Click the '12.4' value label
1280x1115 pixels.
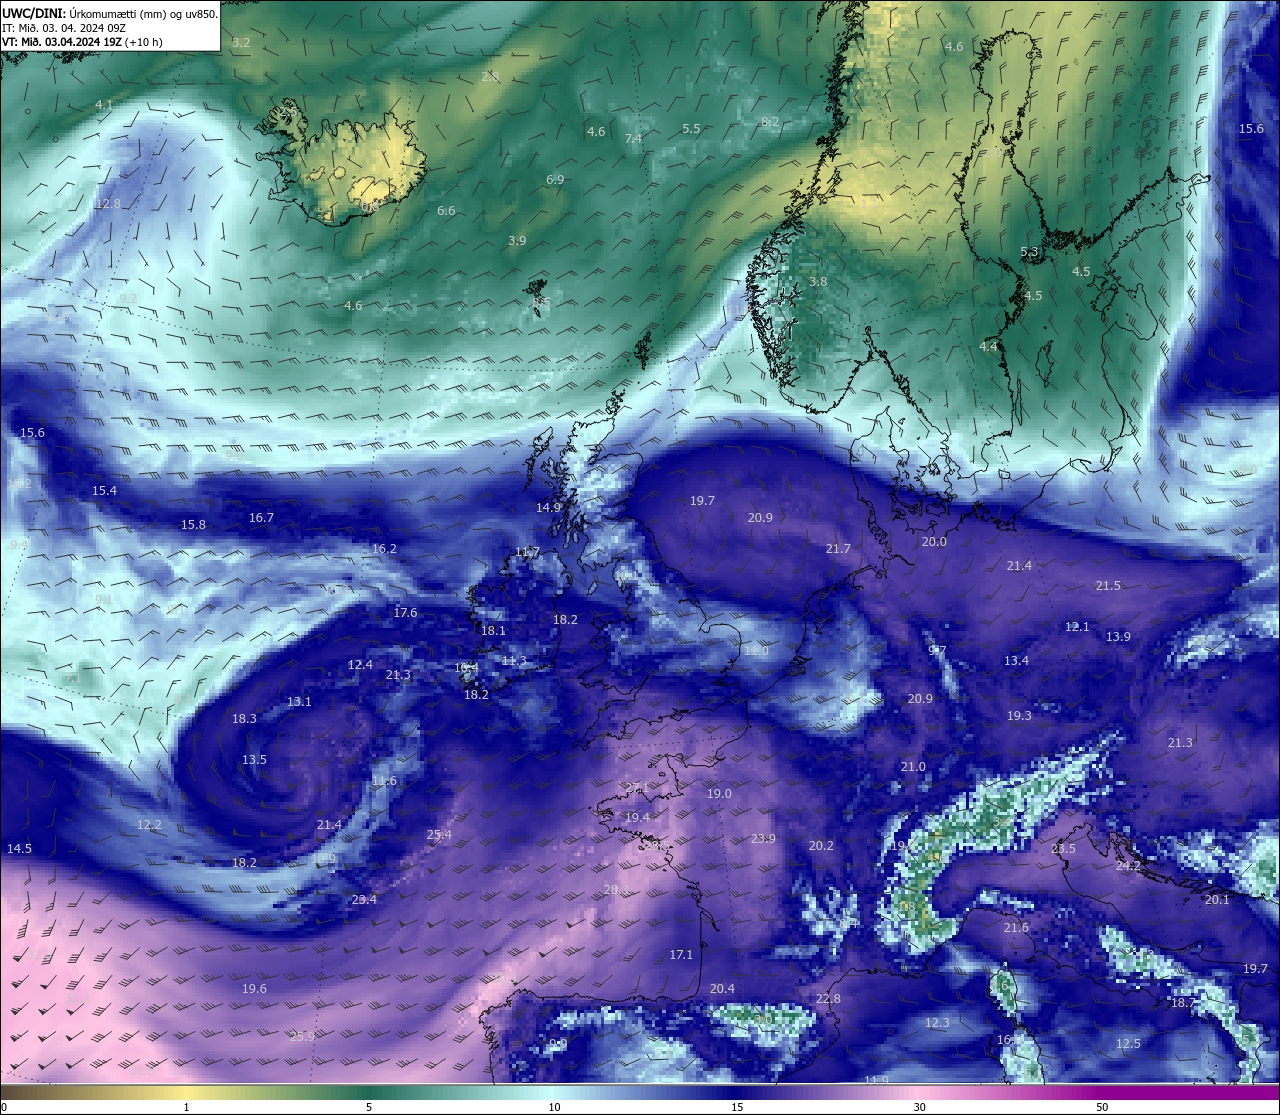tap(360, 665)
